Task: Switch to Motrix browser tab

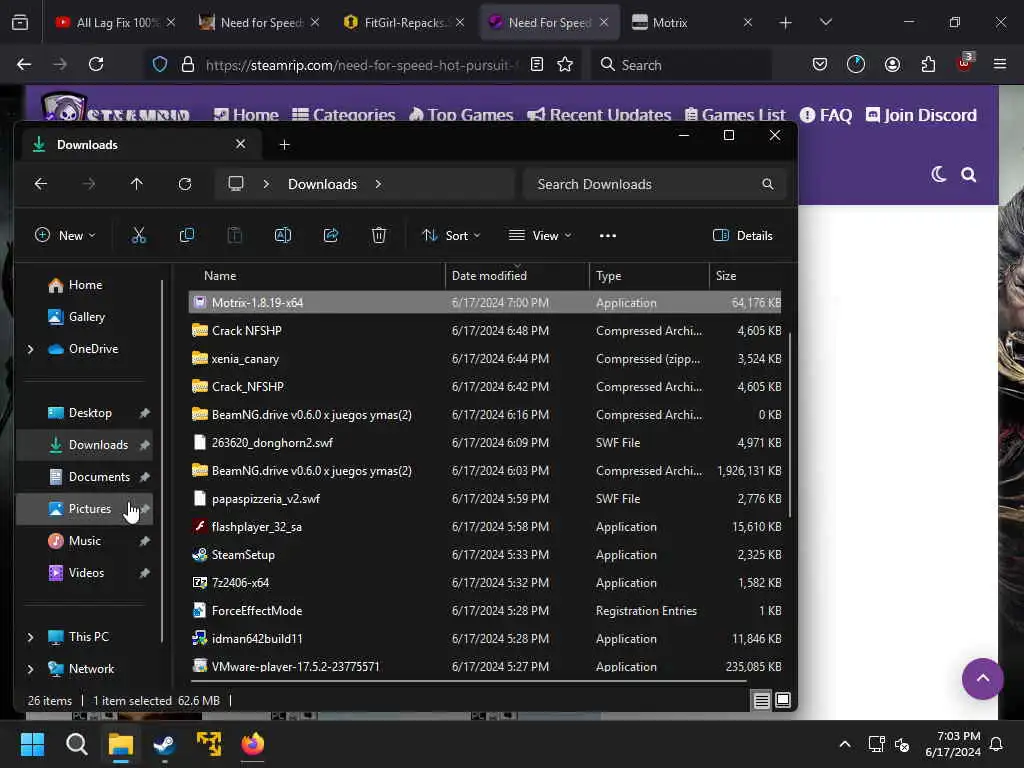Action: pos(693,22)
